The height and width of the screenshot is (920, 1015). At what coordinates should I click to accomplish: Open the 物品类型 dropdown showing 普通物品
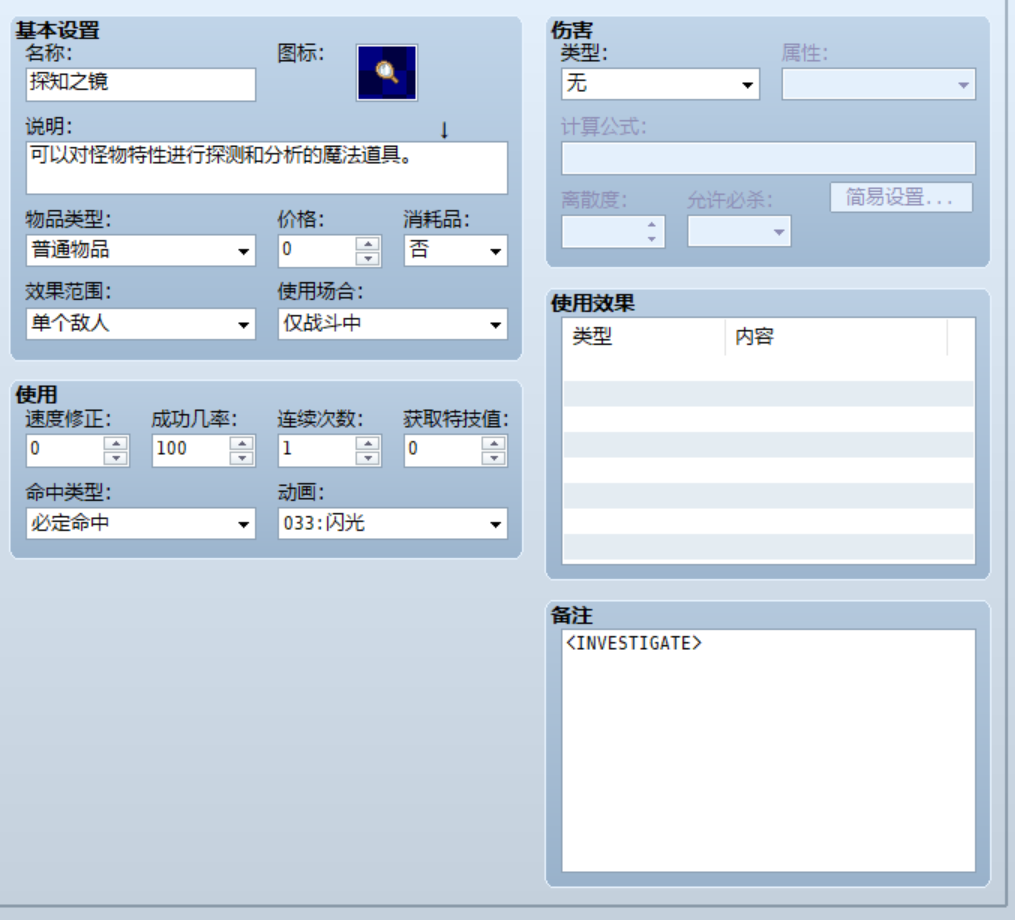140,251
